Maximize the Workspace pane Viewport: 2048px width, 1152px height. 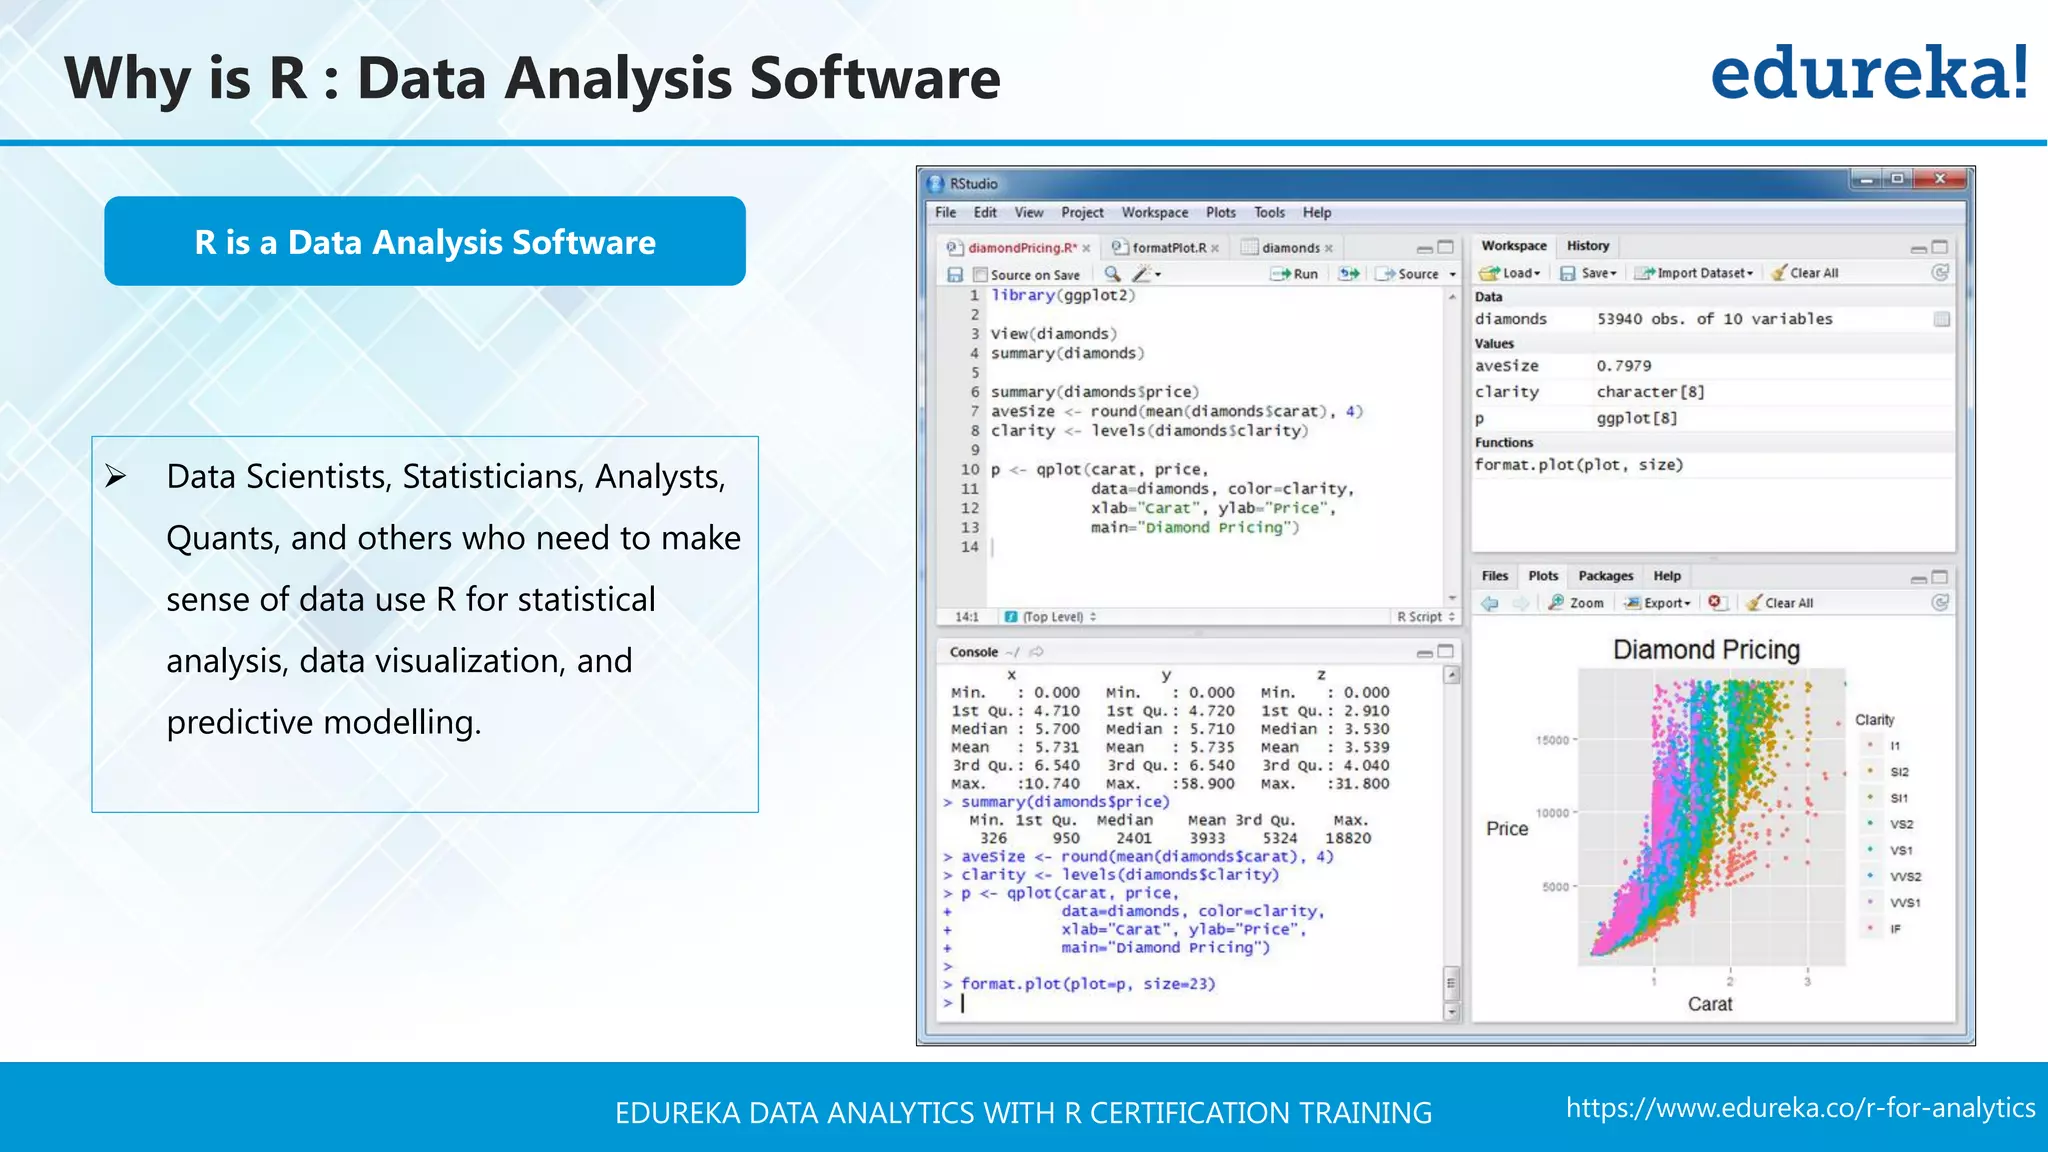tap(1940, 247)
